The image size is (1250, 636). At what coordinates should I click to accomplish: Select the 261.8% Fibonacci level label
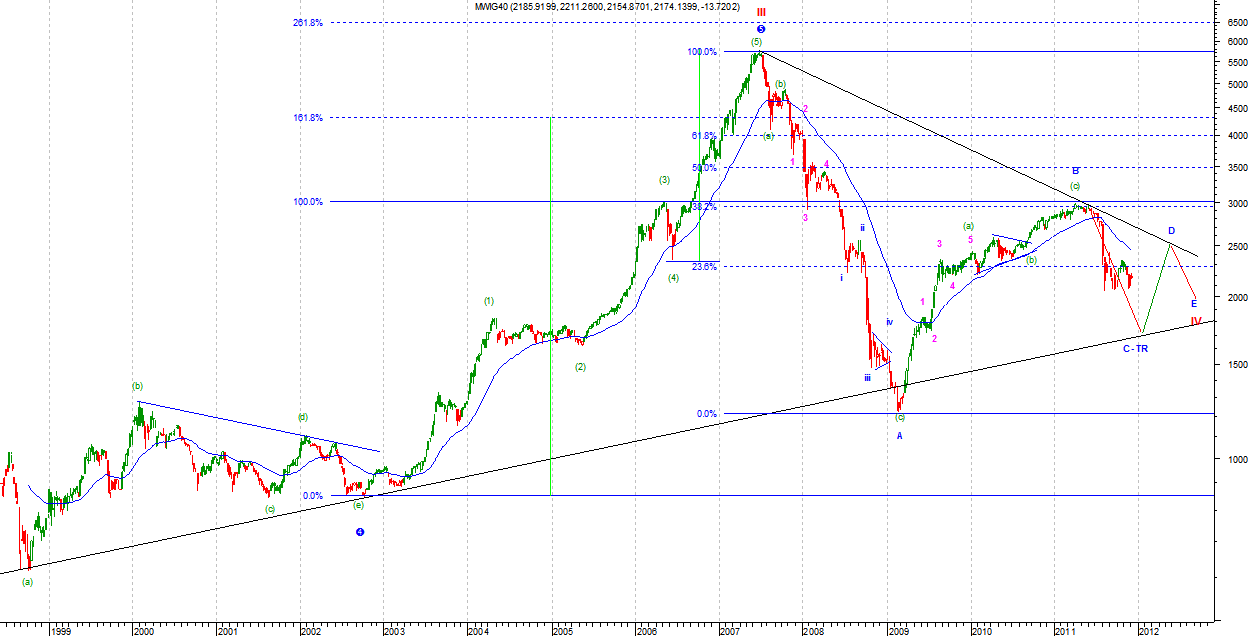click(308, 23)
